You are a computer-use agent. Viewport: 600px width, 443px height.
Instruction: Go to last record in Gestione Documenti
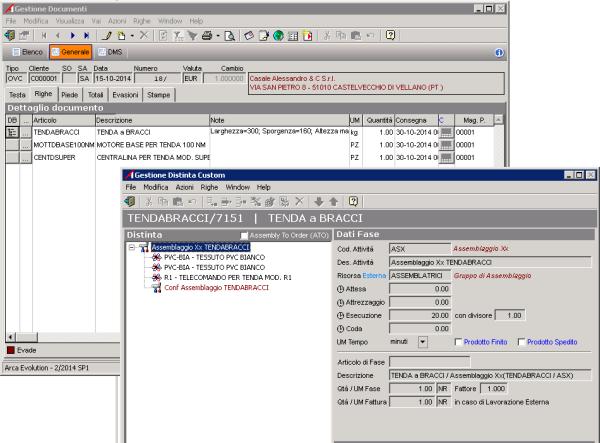point(86,36)
